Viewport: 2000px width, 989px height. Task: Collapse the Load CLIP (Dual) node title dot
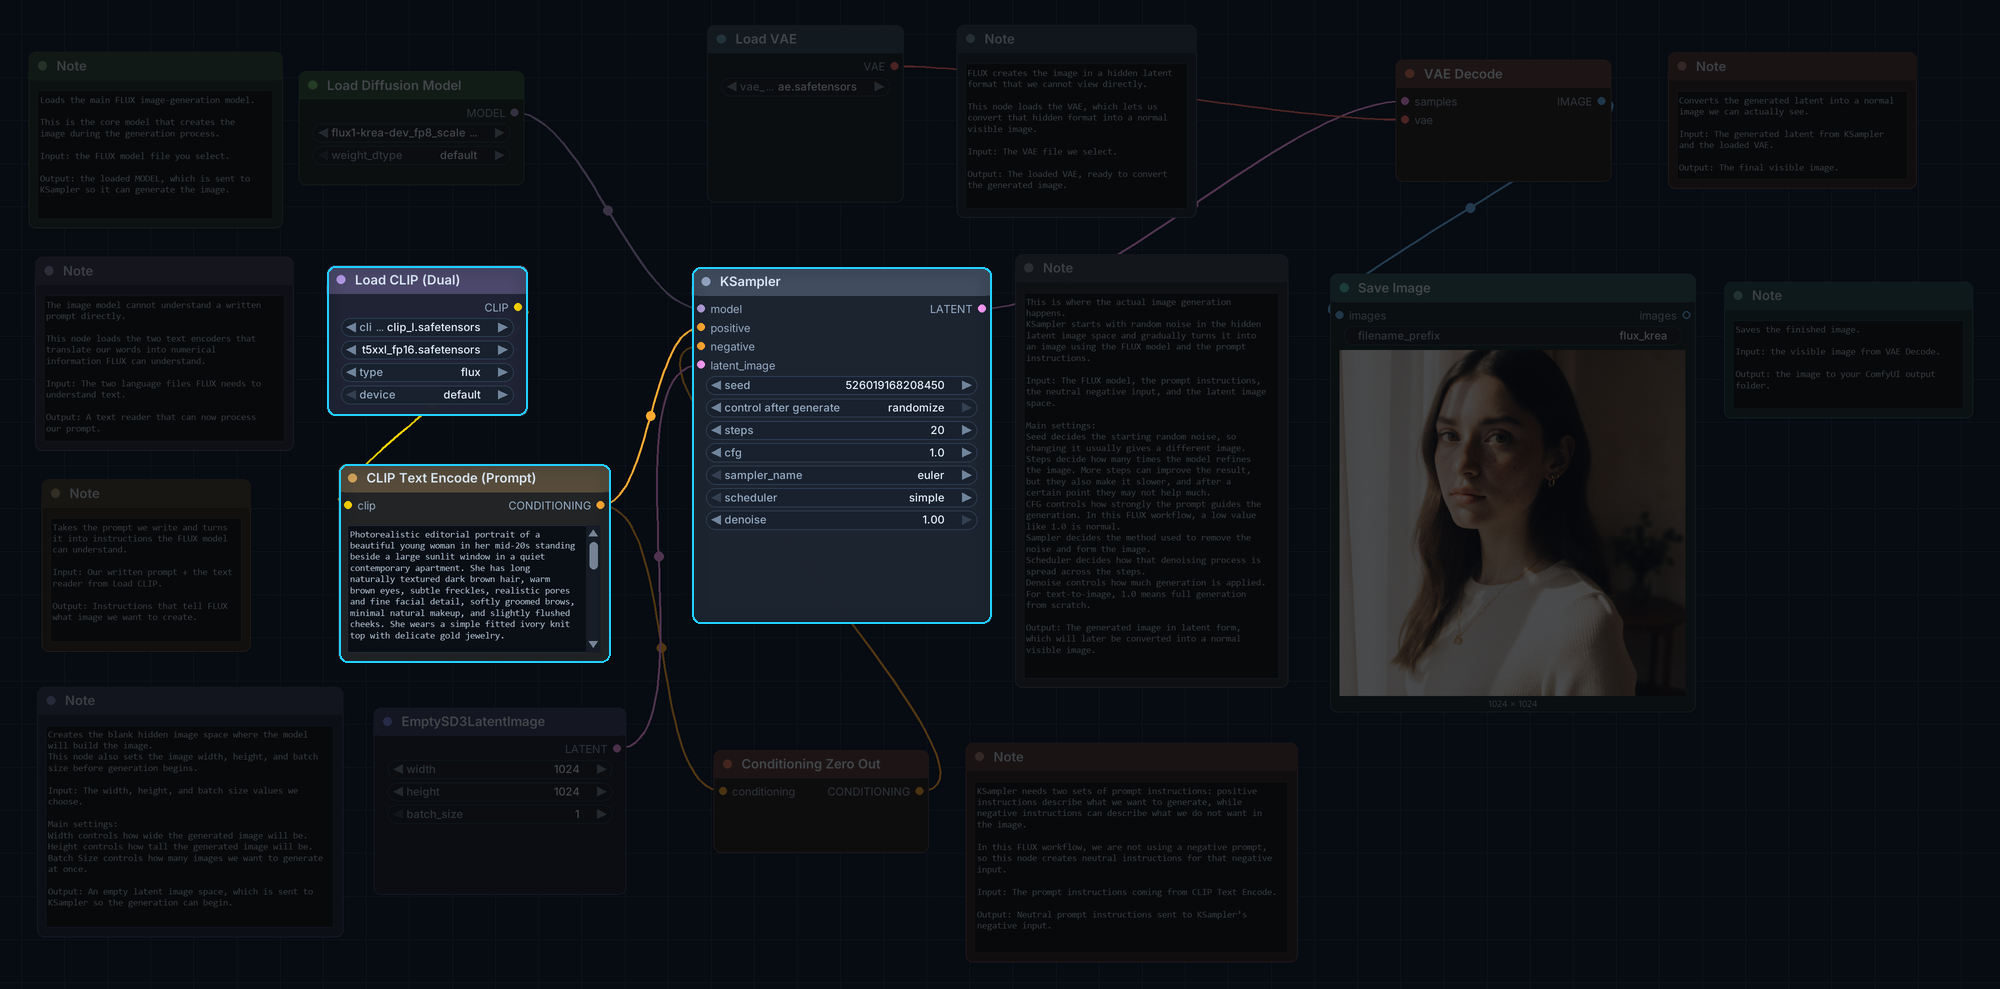tap(341, 280)
